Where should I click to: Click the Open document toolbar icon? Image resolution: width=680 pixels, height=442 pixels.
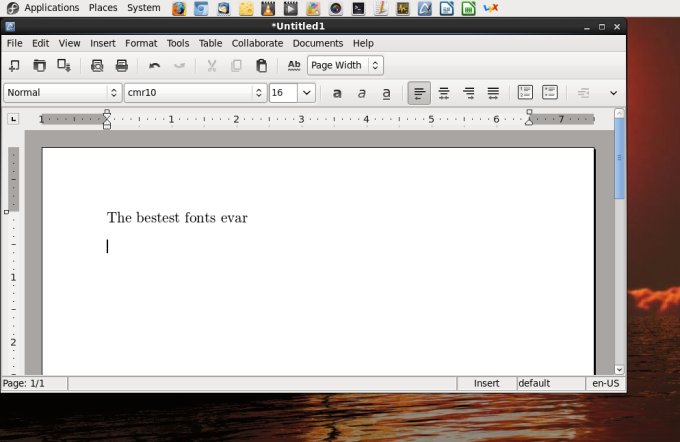pos(39,66)
